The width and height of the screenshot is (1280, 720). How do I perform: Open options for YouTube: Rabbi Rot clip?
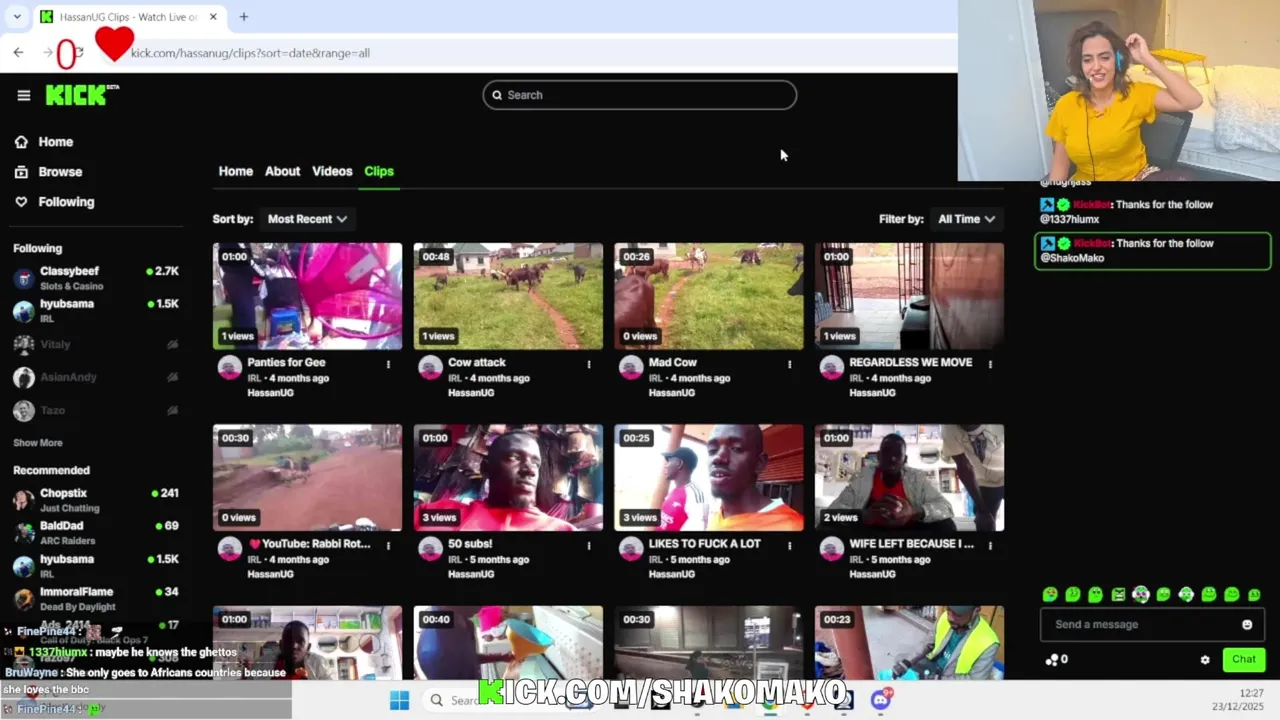(388, 546)
